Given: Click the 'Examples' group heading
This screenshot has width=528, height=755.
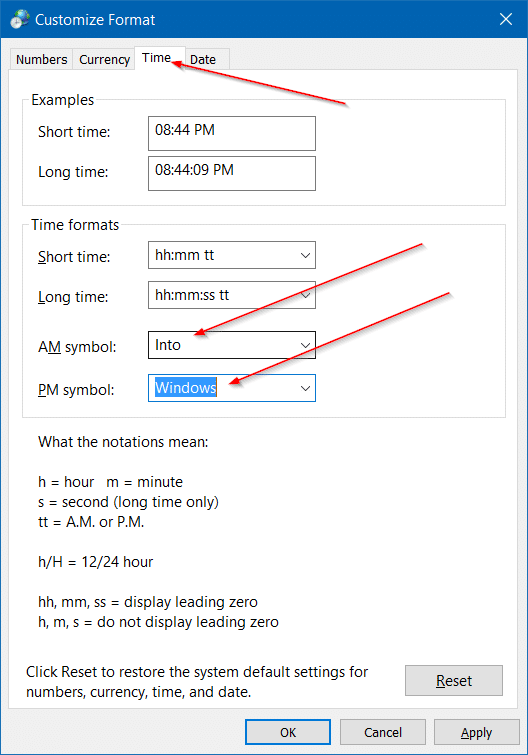Looking at the screenshot, I should tap(63, 100).
